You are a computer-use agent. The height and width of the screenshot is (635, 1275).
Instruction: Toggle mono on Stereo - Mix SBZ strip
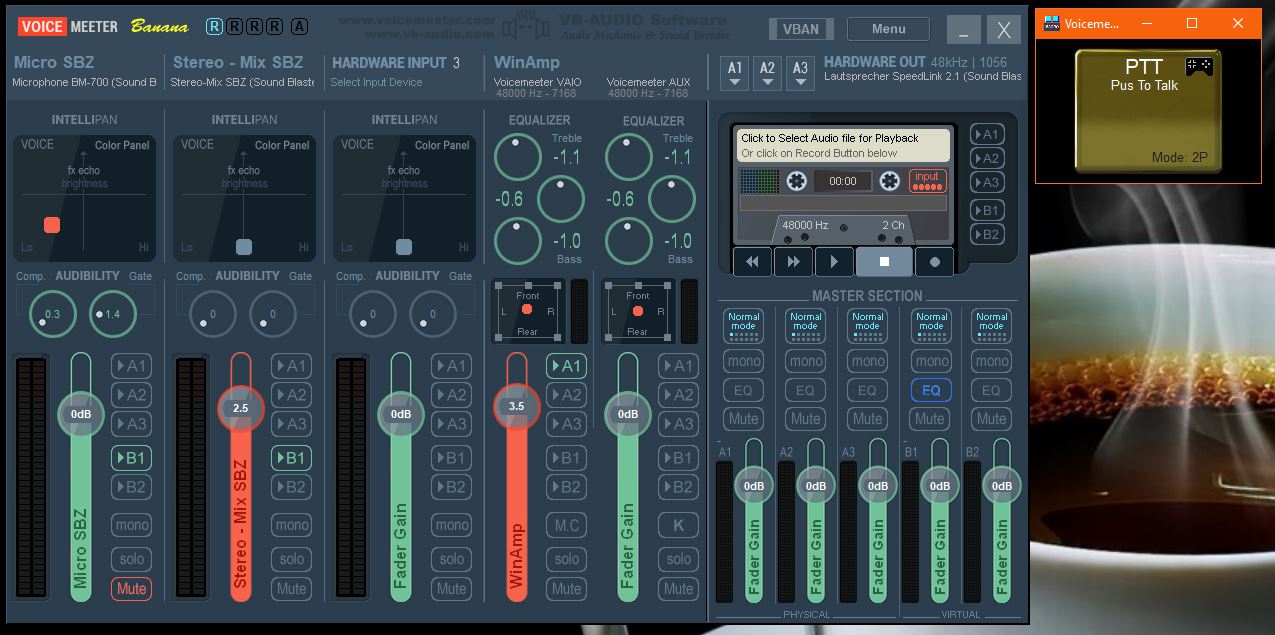(x=291, y=525)
